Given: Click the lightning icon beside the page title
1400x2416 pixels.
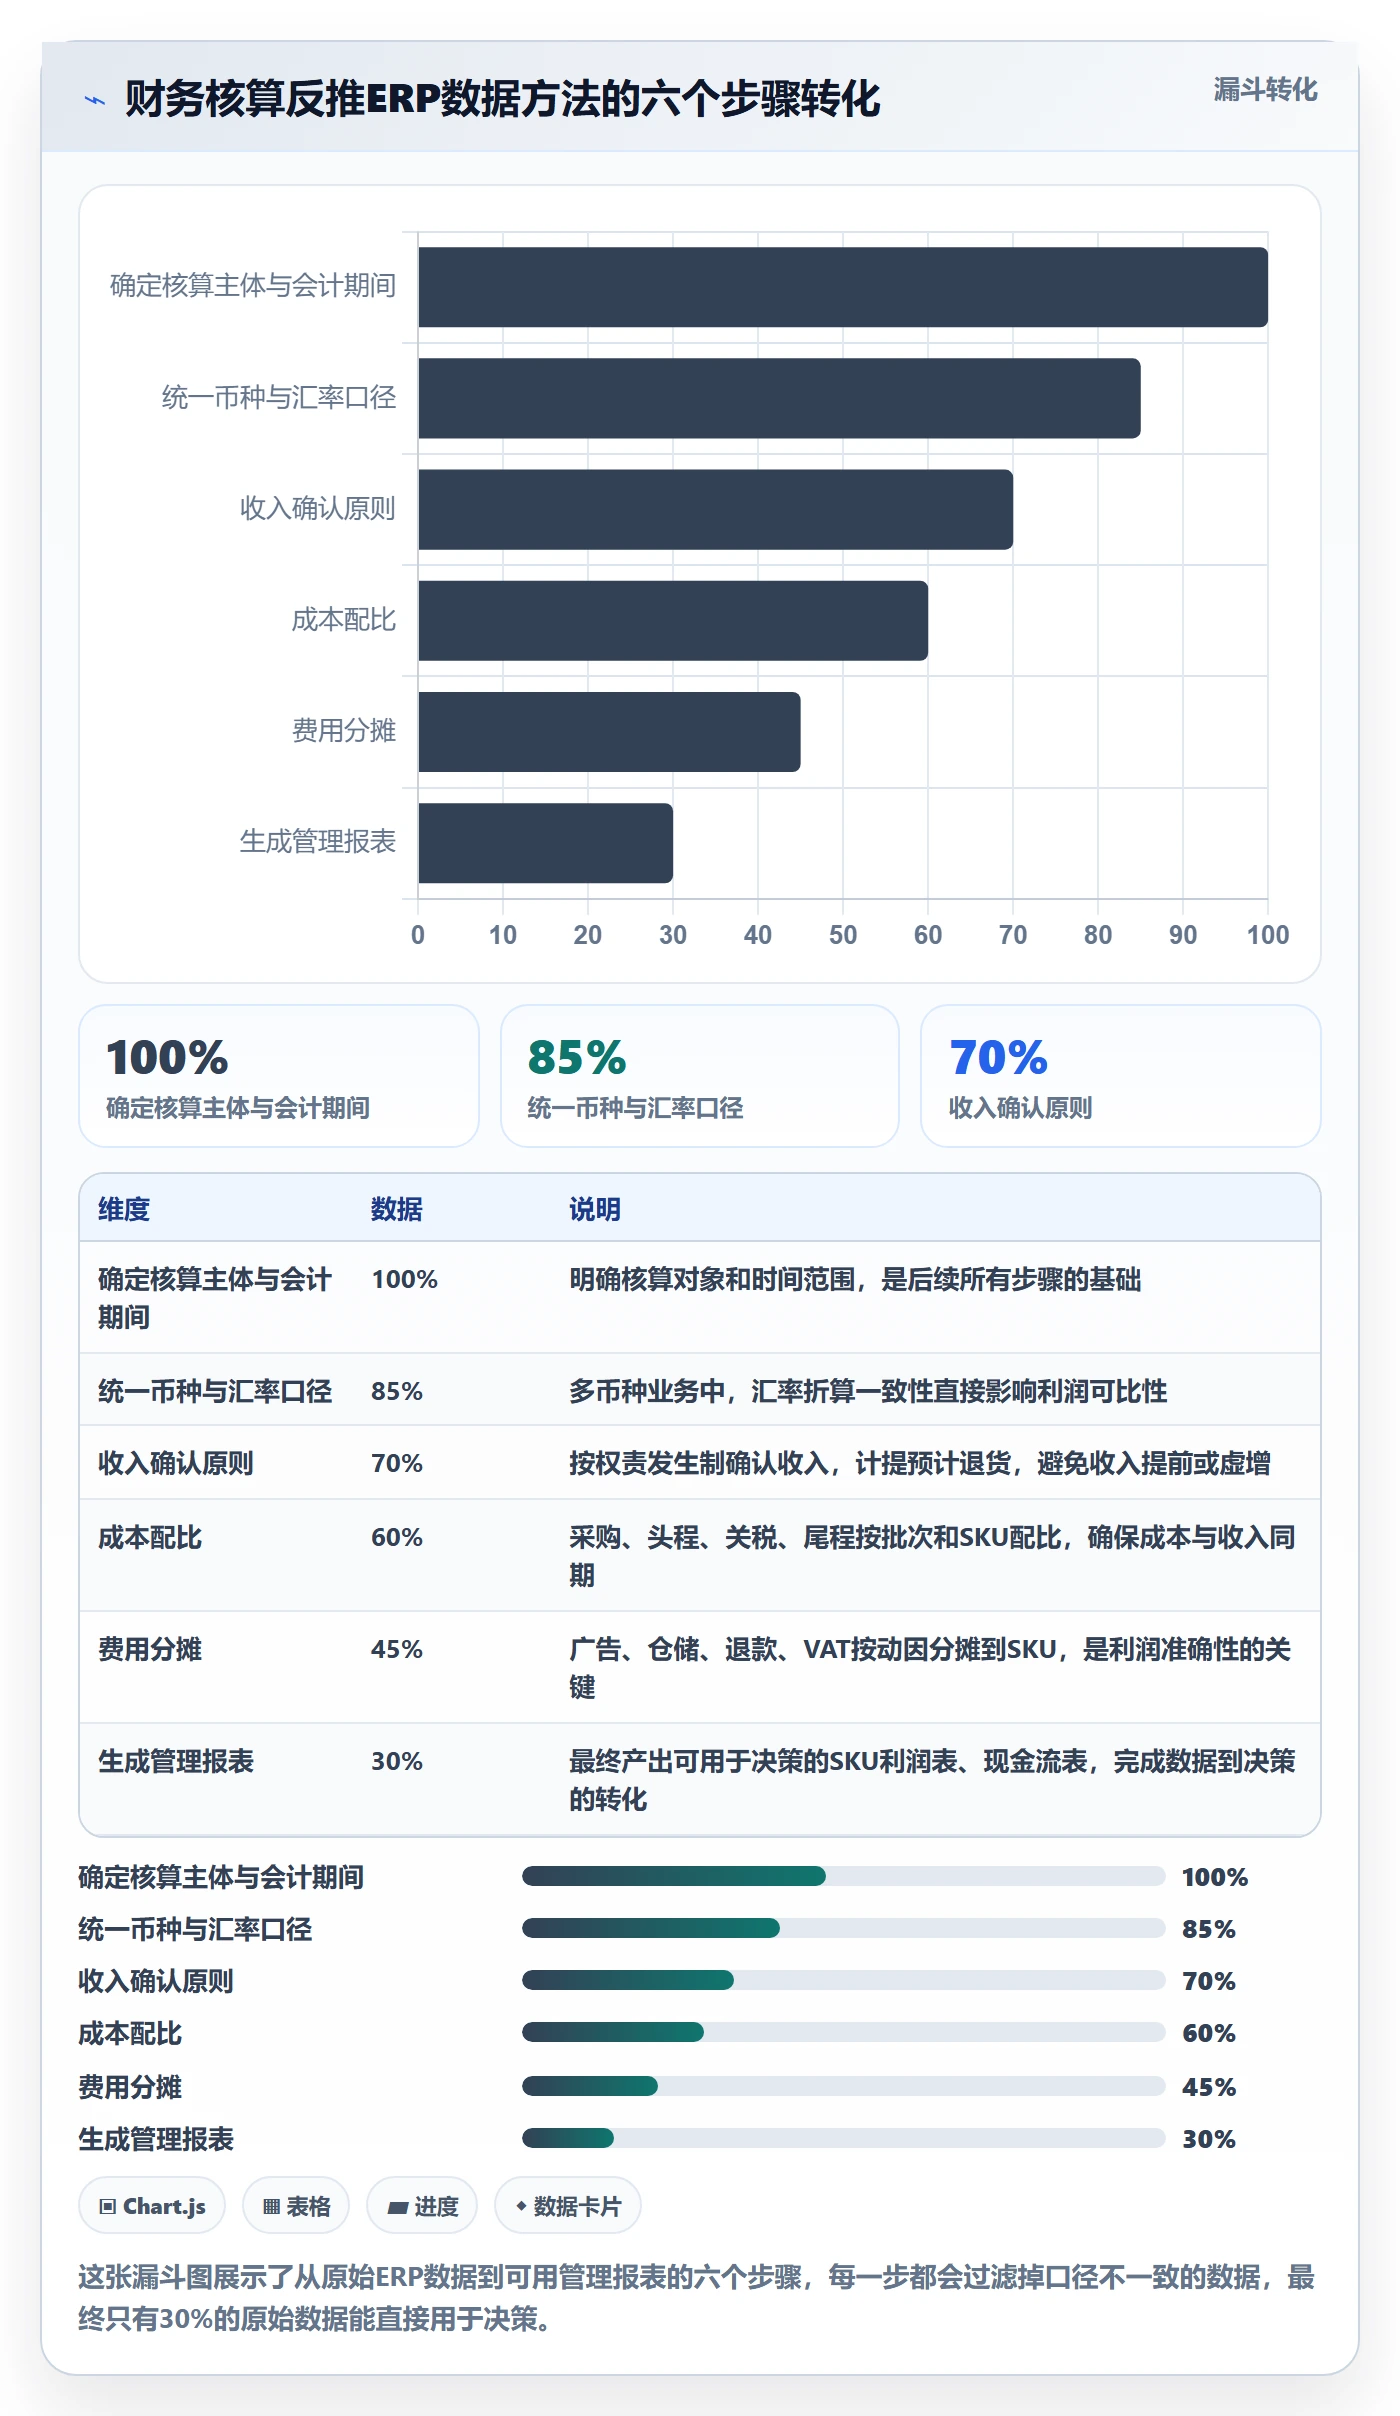Looking at the screenshot, I should click(x=95, y=100).
